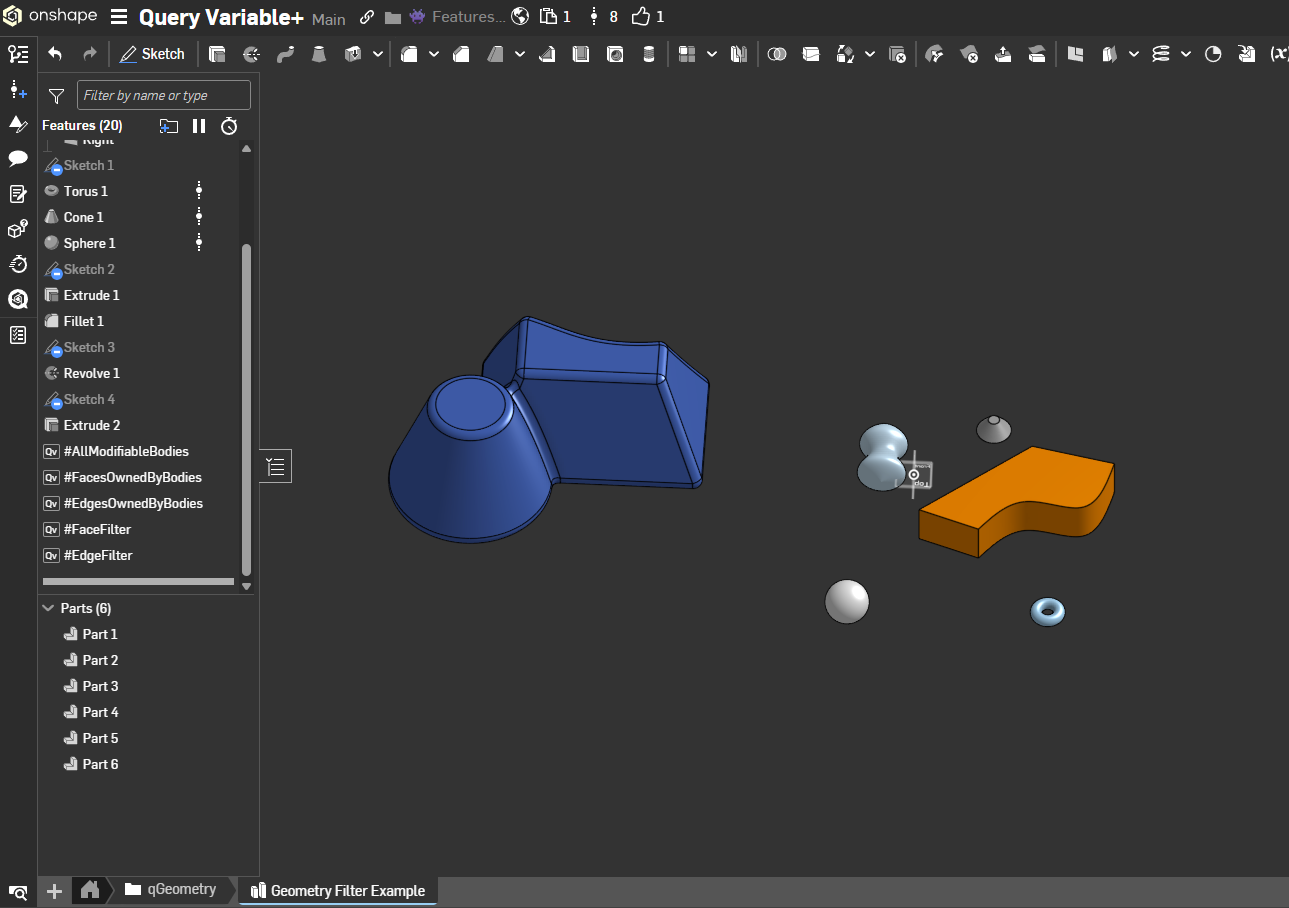Click the Boolean tool icon
1289x908 pixels.
tap(777, 54)
